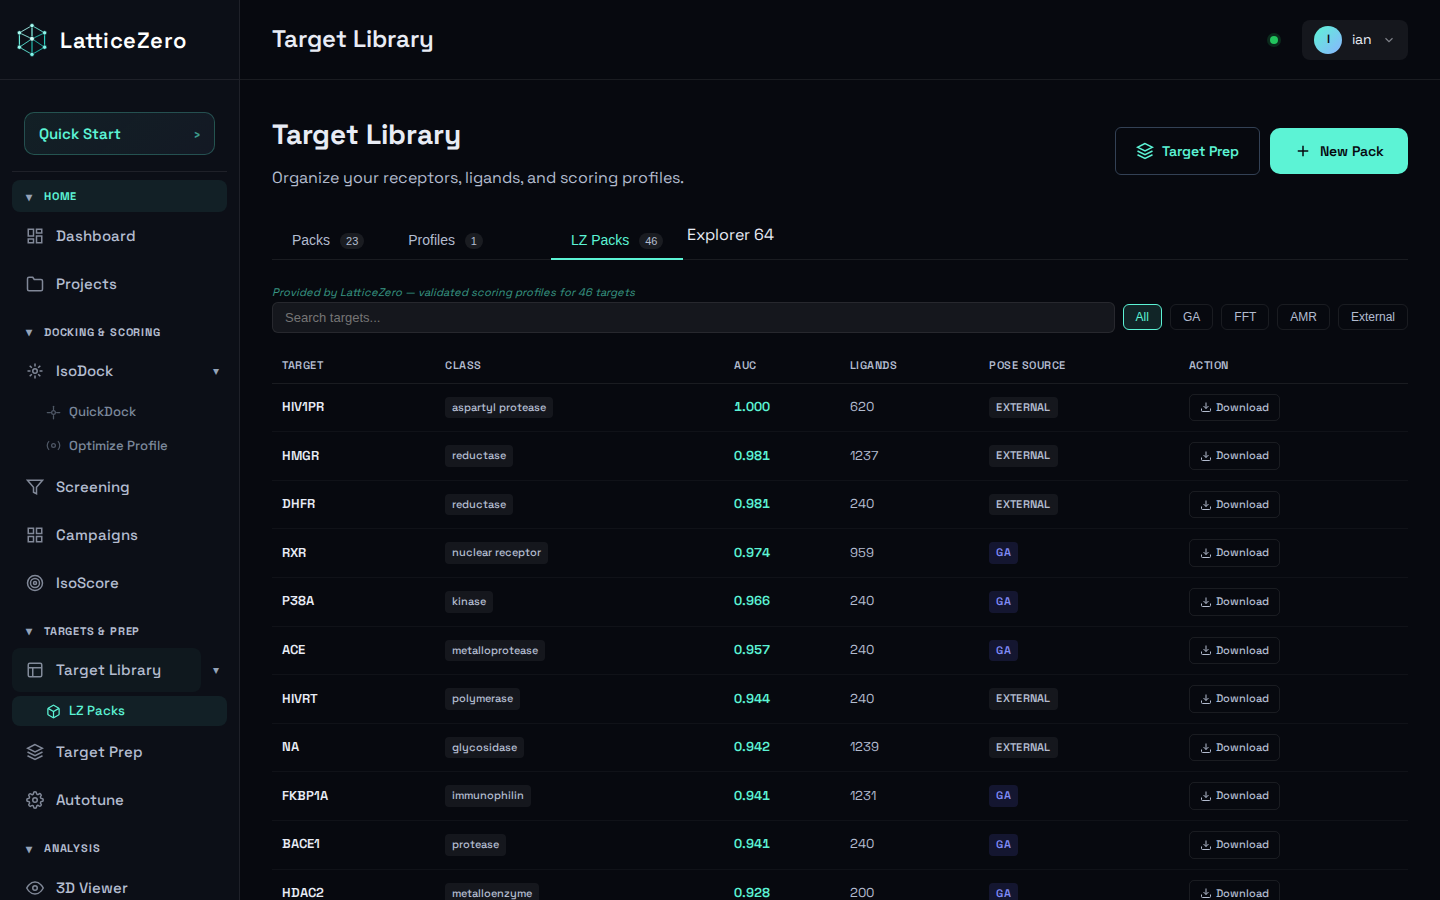
Task: Create a New Pack
Action: (1339, 151)
